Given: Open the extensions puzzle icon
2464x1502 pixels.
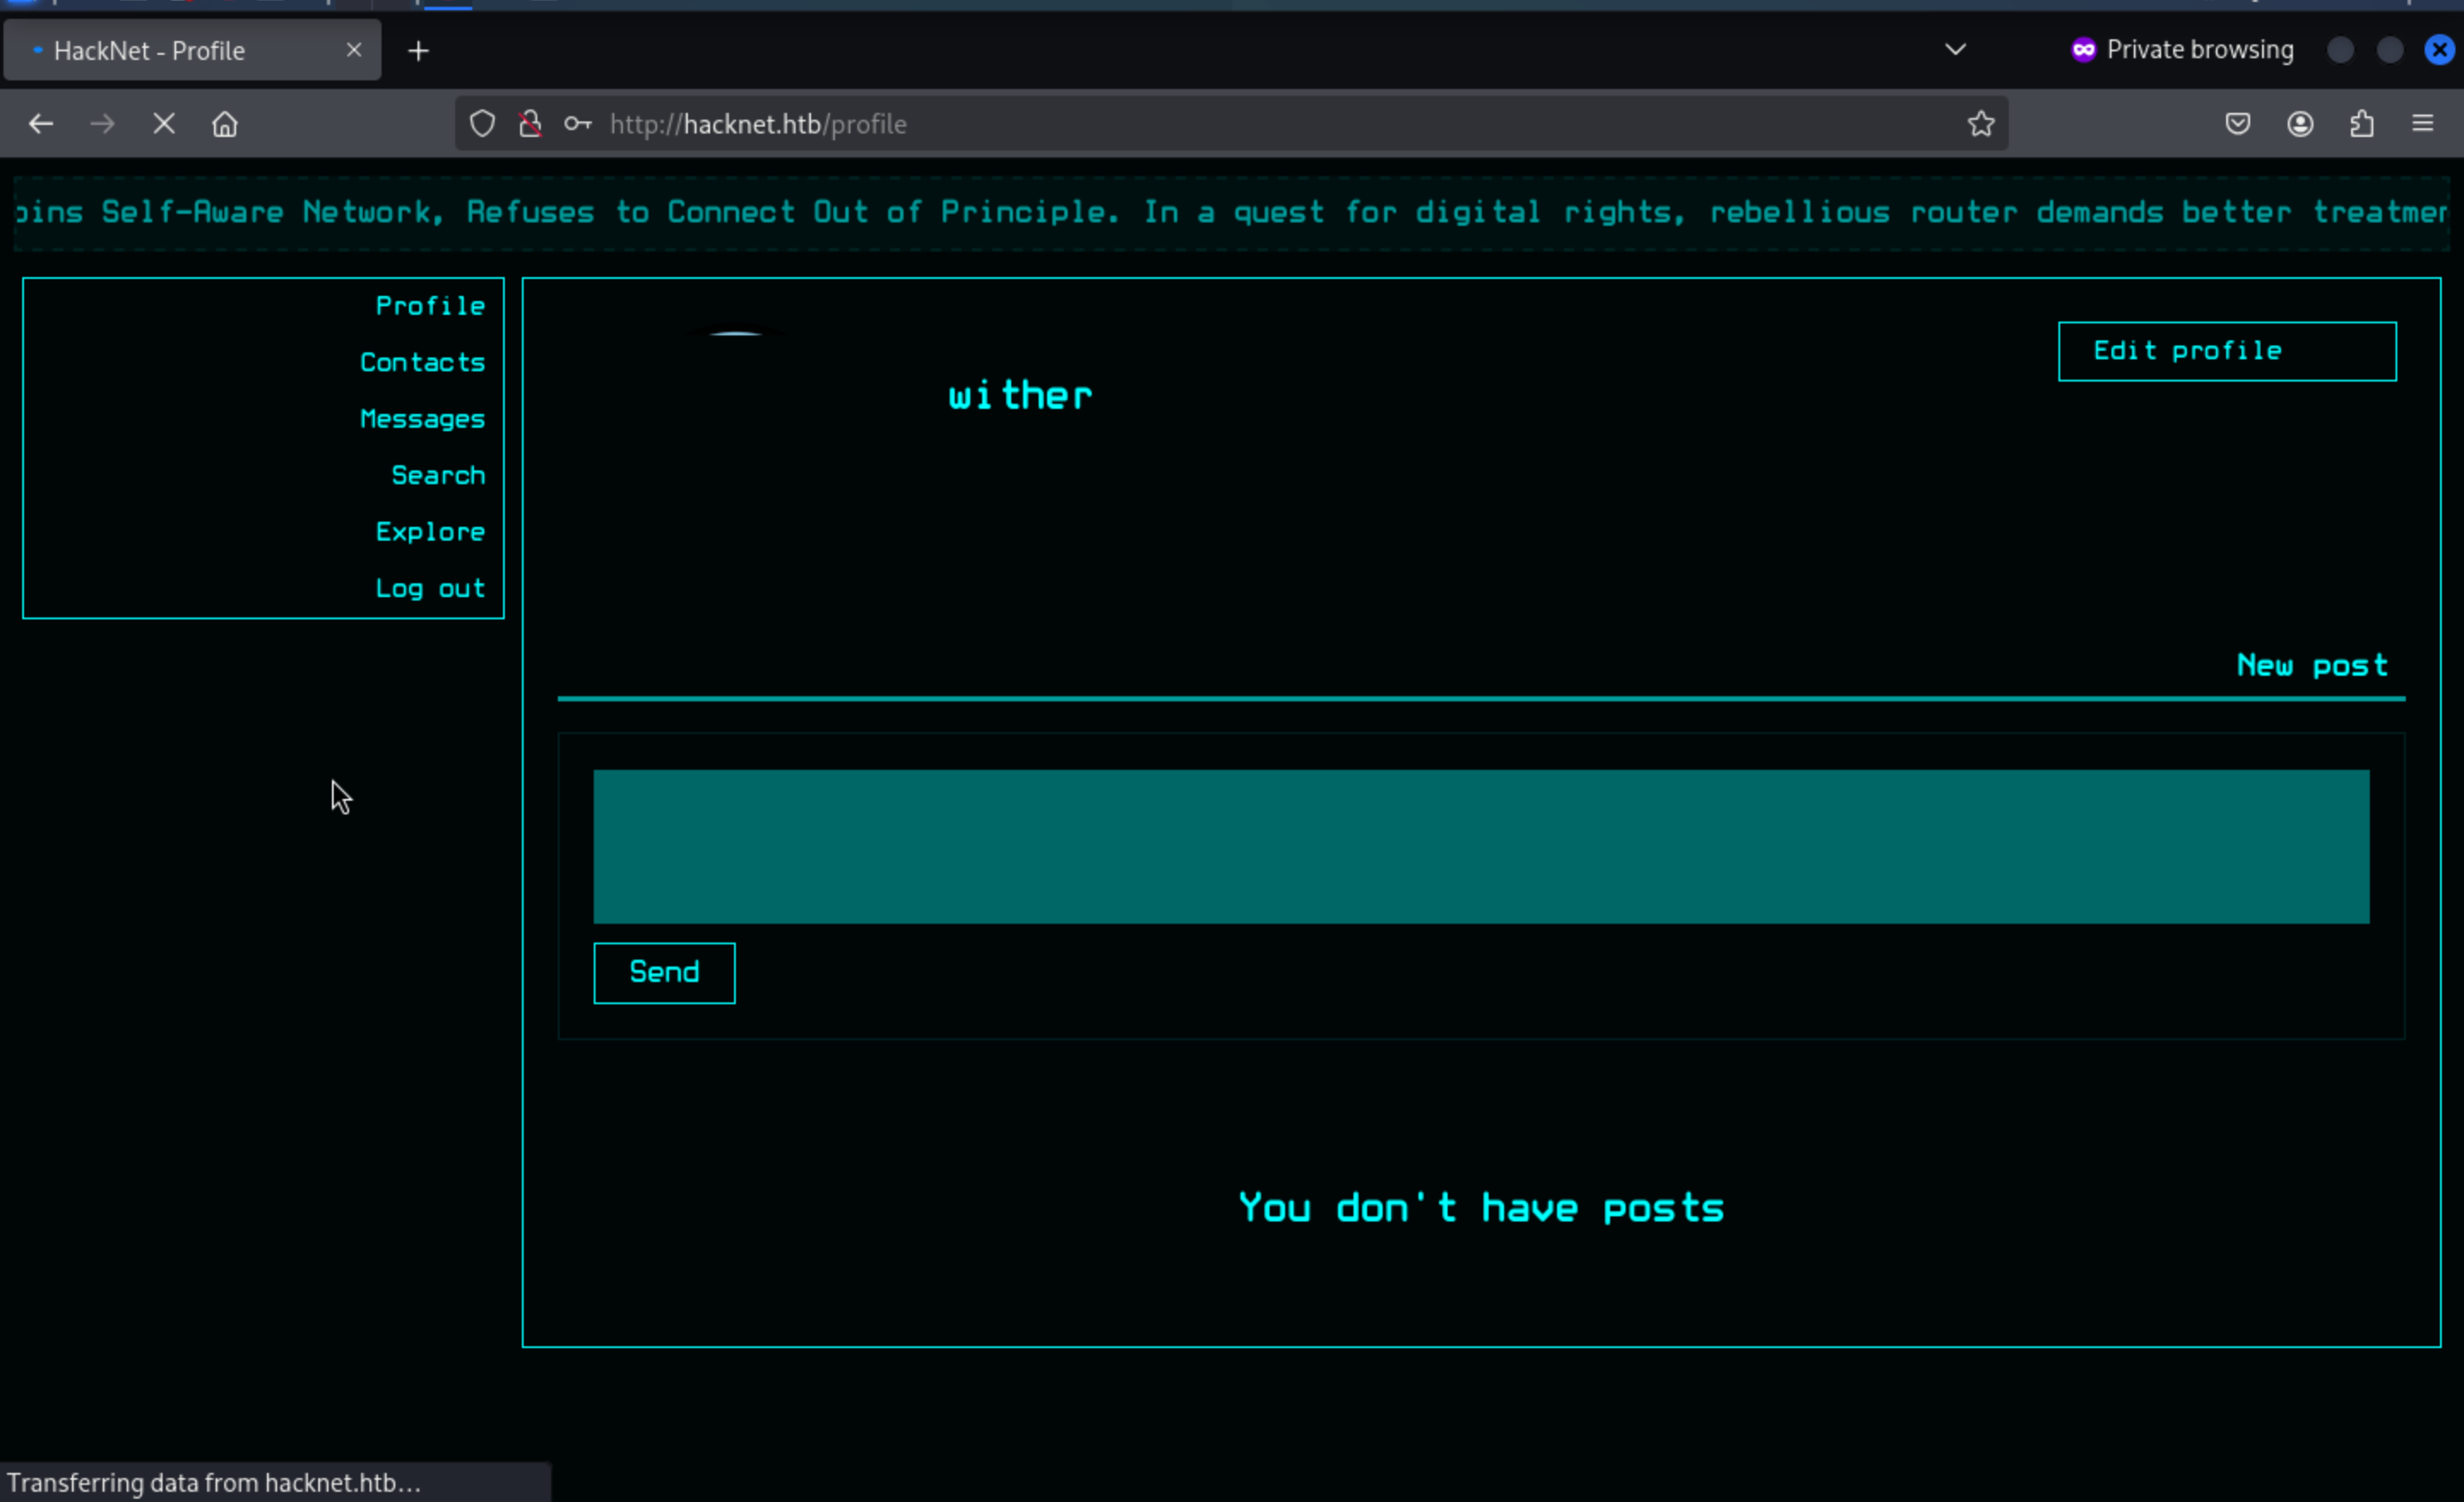Looking at the screenshot, I should [2361, 124].
